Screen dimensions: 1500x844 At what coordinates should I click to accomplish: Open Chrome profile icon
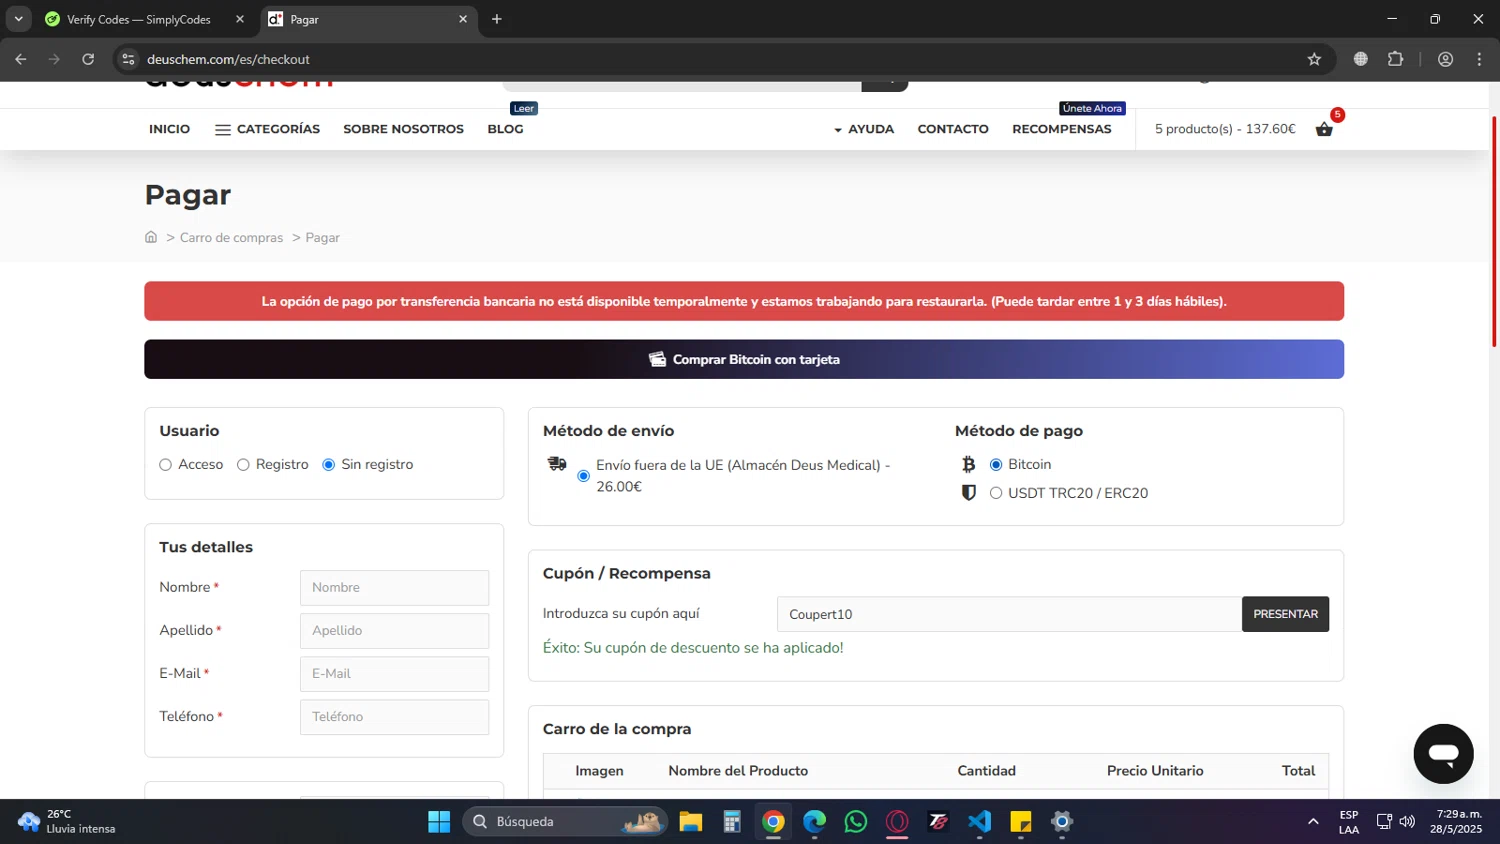click(x=1445, y=59)
